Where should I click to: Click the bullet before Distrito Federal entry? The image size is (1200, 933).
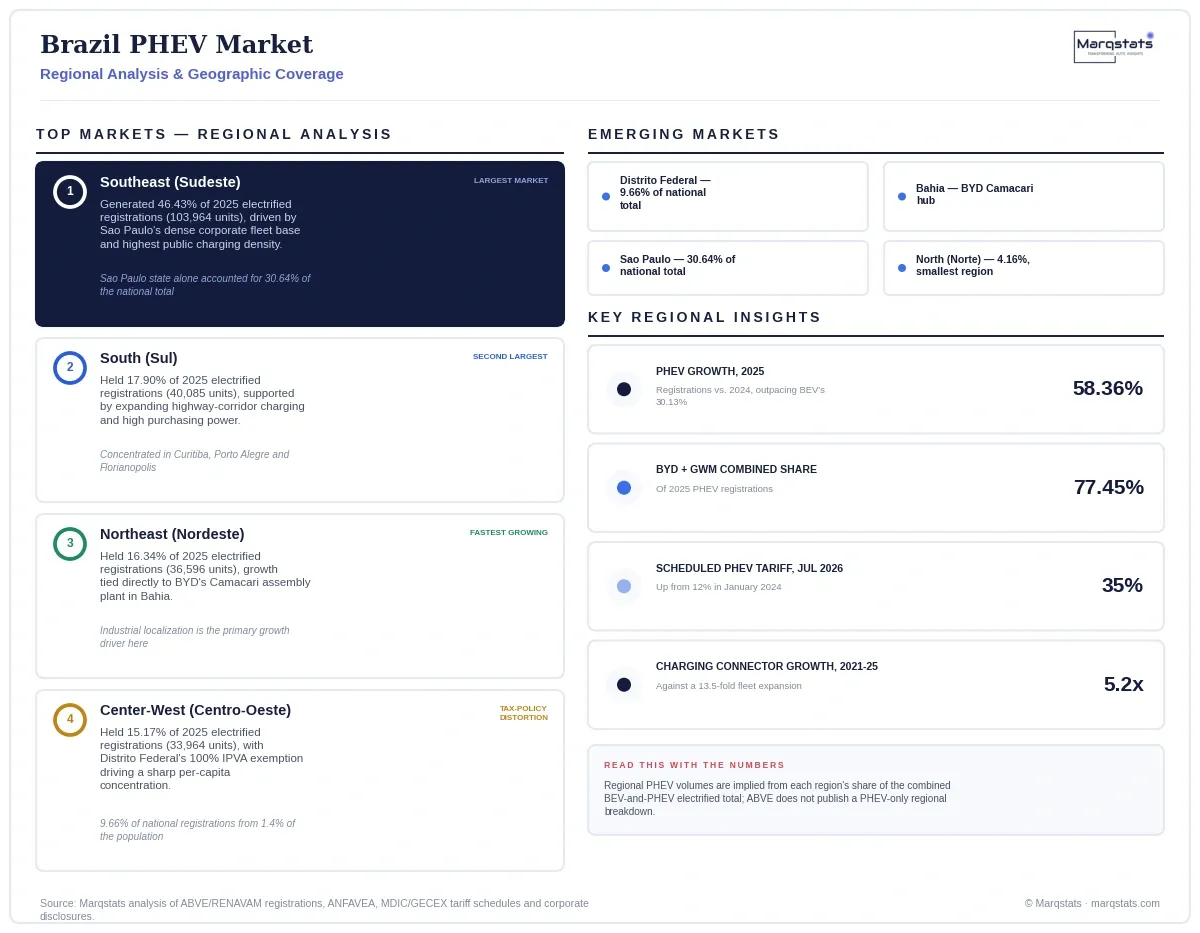pos(606,197)
